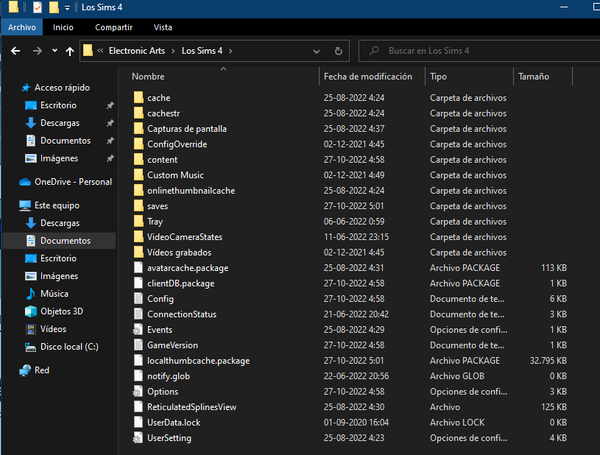Screen dimensions: 600x455
Task: Click Los Sims 4 in the breadcrumb
Action: [202, 51]
